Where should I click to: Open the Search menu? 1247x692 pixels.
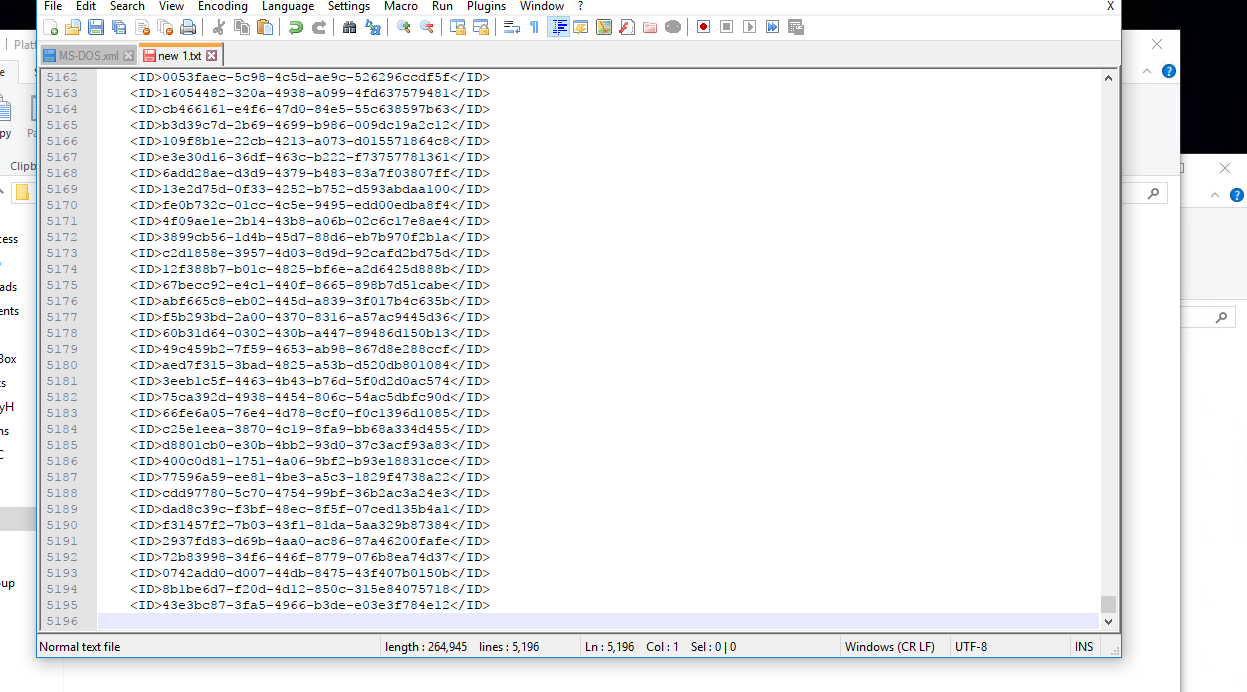click(127, 6)
